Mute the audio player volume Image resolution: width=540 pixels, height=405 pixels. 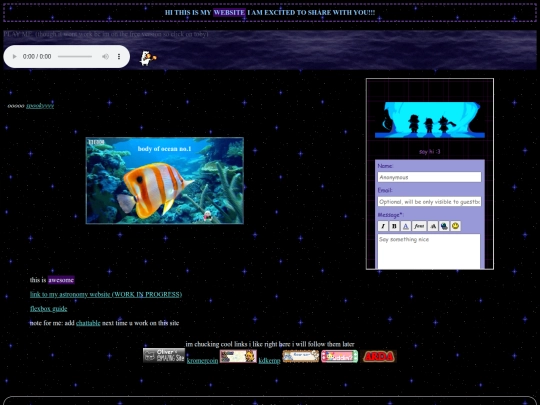105,56
